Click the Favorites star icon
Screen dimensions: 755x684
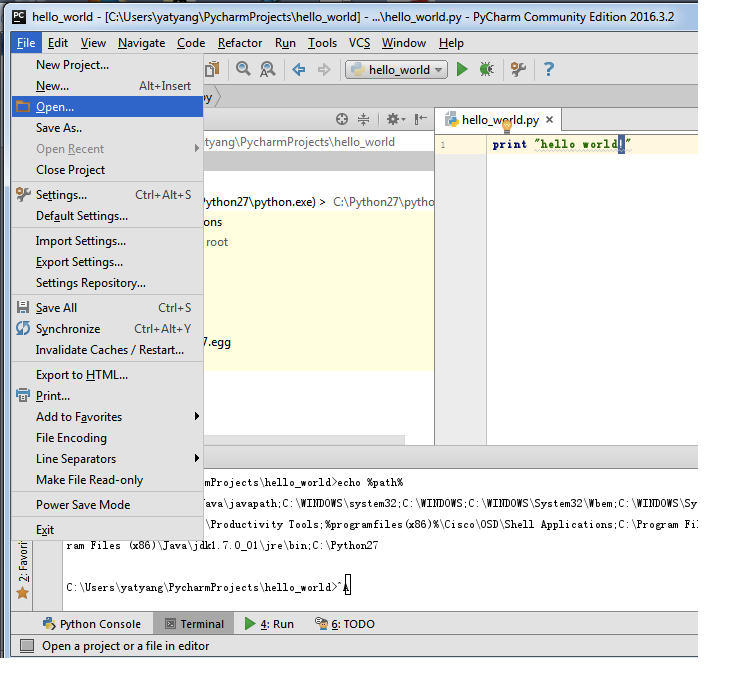click(23, 593)
